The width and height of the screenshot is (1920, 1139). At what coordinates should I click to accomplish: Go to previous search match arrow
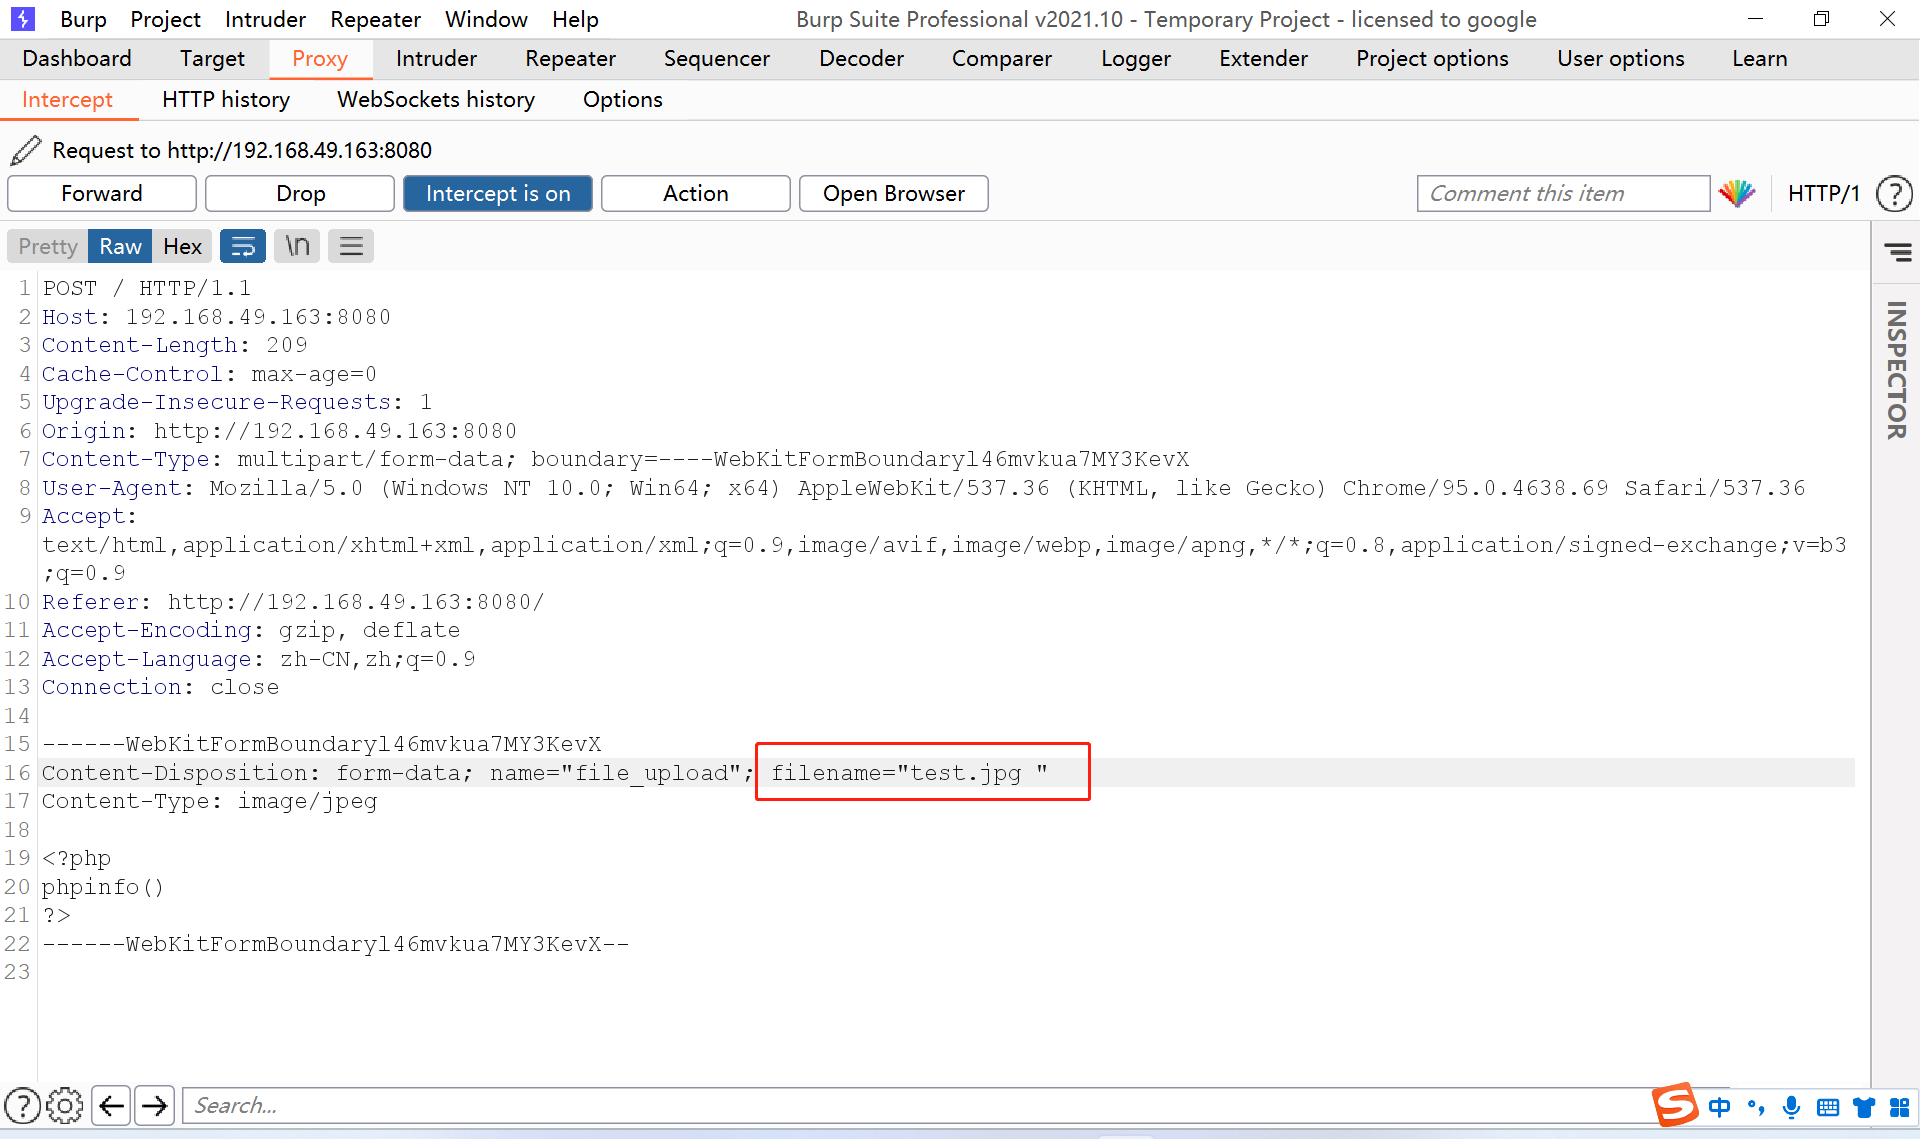pos(111,1105)
